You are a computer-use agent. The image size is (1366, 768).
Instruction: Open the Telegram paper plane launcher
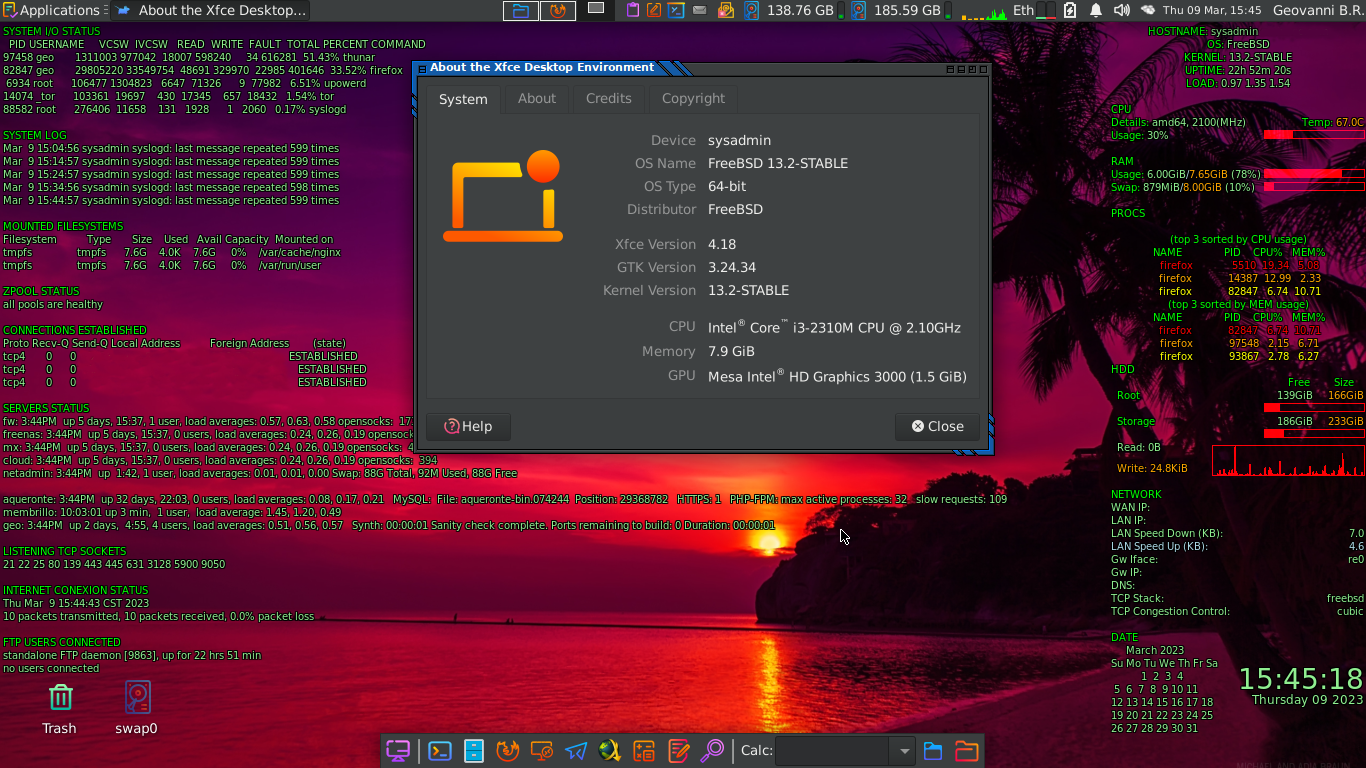[x=576, y=751]
